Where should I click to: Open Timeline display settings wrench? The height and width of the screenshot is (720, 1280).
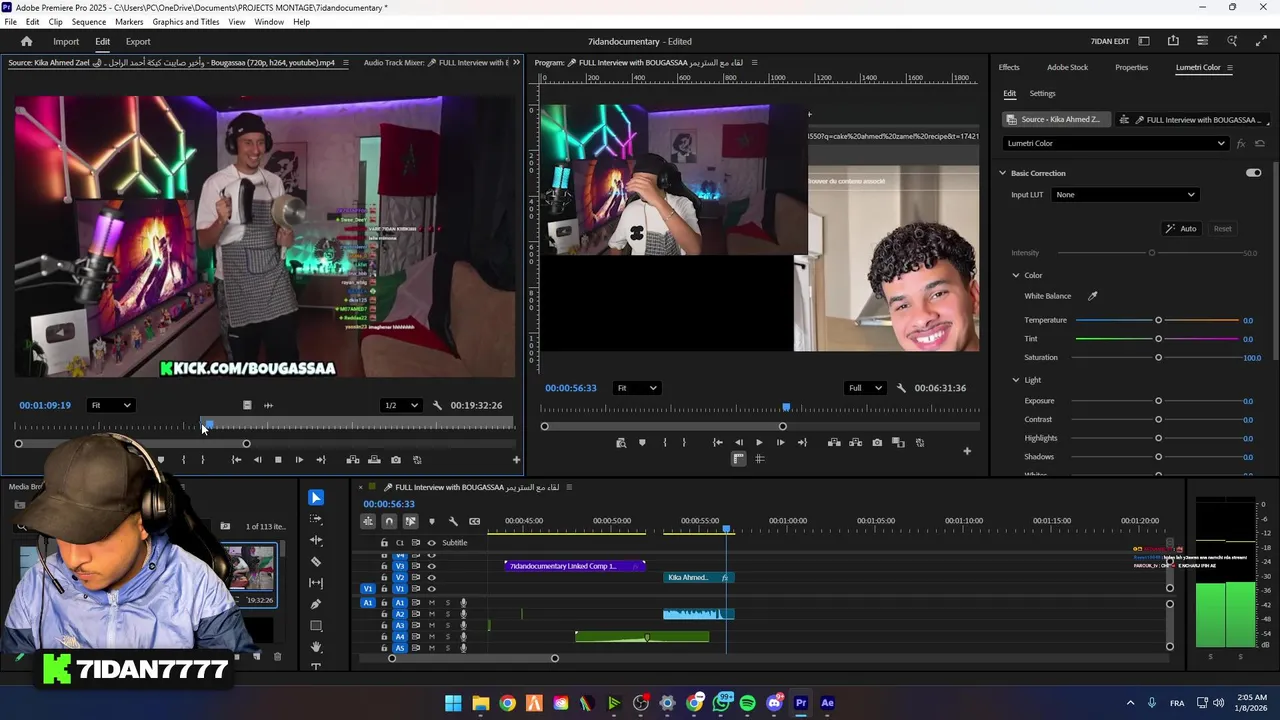(x=453, y=521)
